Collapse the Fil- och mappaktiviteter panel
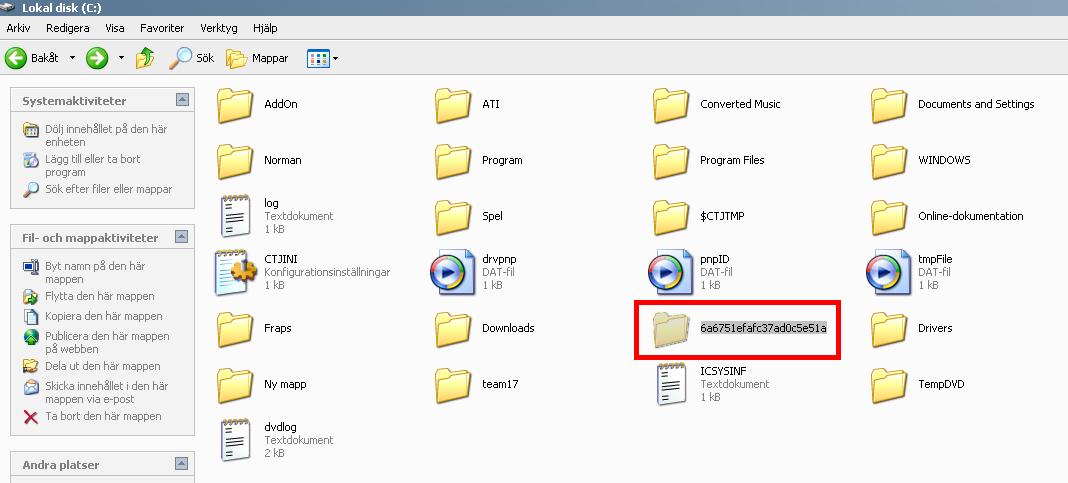 click(x=182, y=236)
